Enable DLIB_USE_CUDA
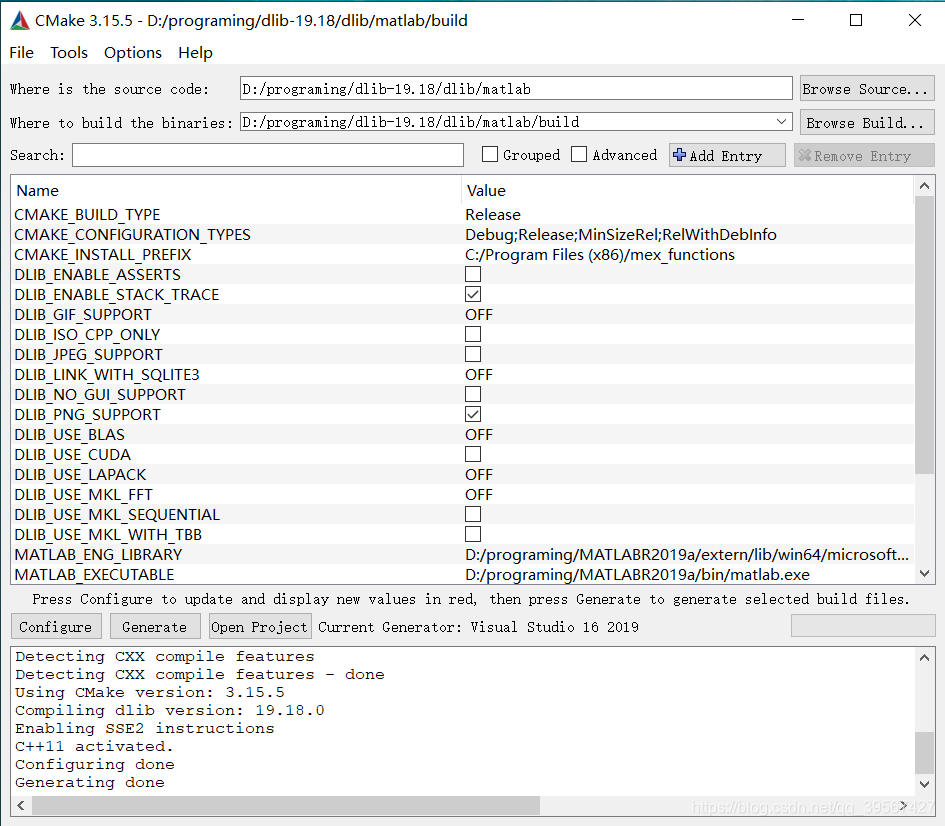945x826 pixels. pos(472,454)
